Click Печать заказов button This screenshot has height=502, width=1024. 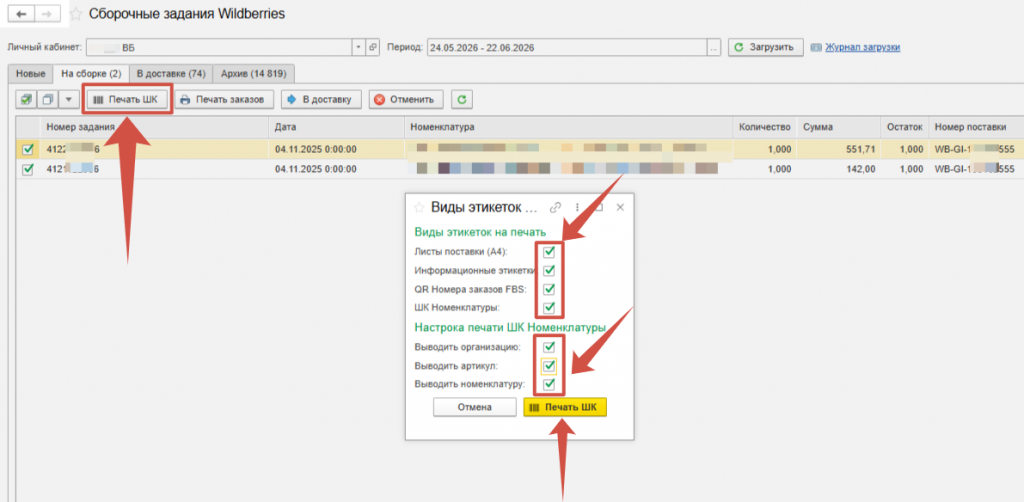223,100
